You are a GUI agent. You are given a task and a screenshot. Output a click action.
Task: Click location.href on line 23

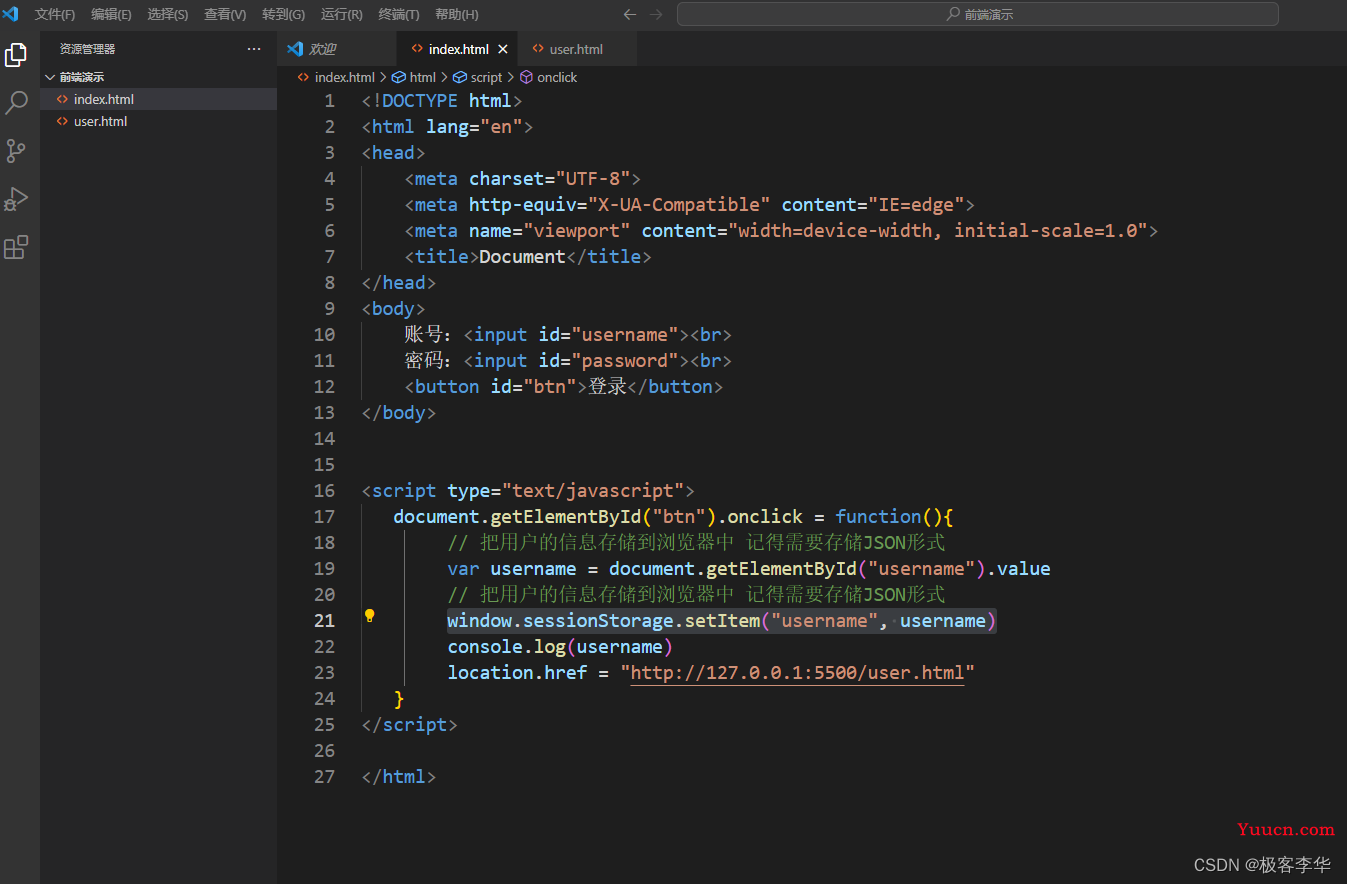click(517, 672)
